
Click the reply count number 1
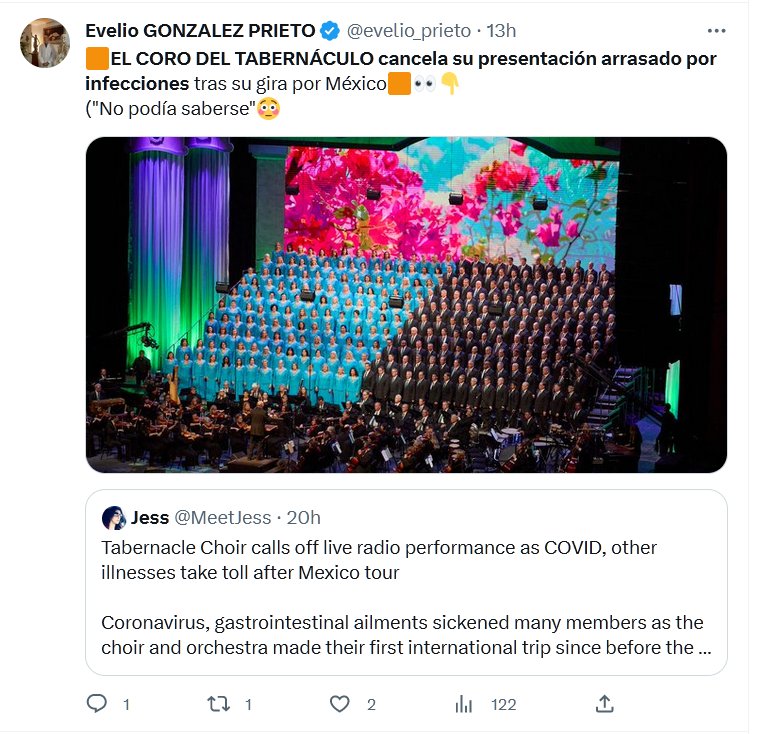(126, 704)
